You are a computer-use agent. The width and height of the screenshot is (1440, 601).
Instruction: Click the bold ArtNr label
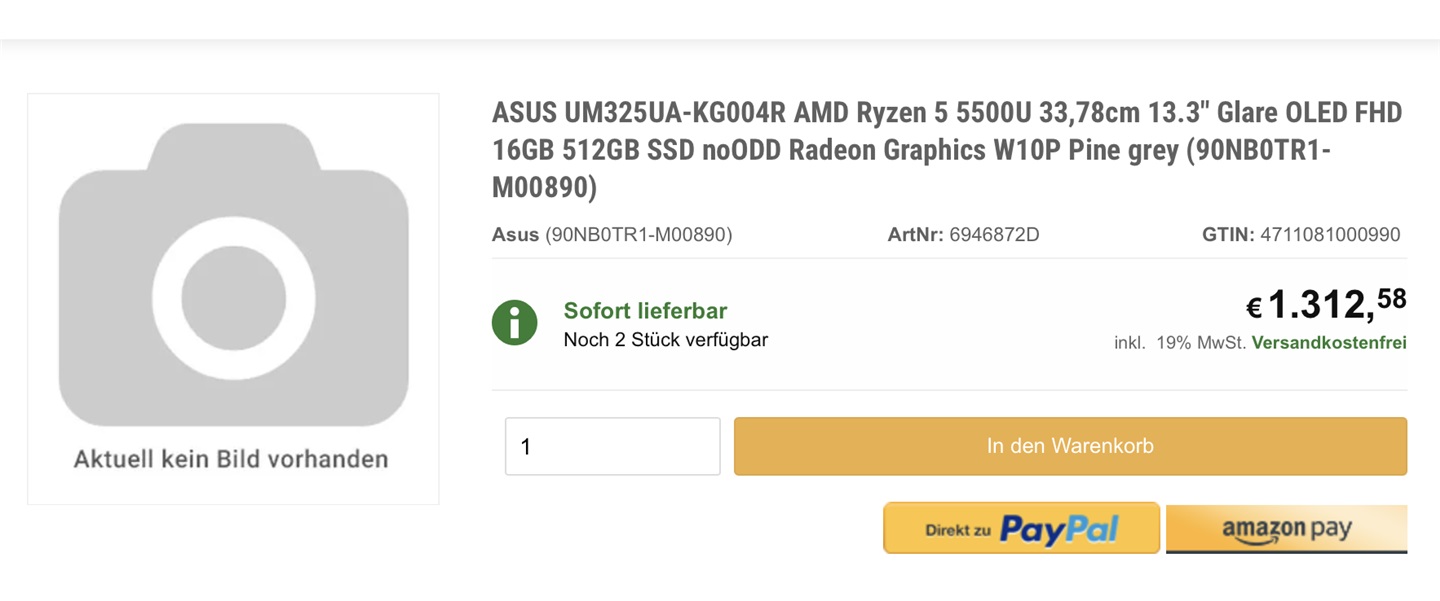(x=915, y=235)
